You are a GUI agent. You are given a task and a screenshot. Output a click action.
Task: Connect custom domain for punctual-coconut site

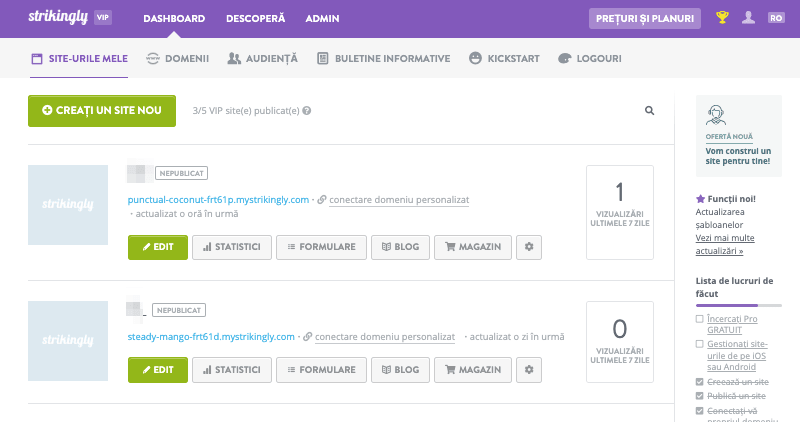pos(399,200)
